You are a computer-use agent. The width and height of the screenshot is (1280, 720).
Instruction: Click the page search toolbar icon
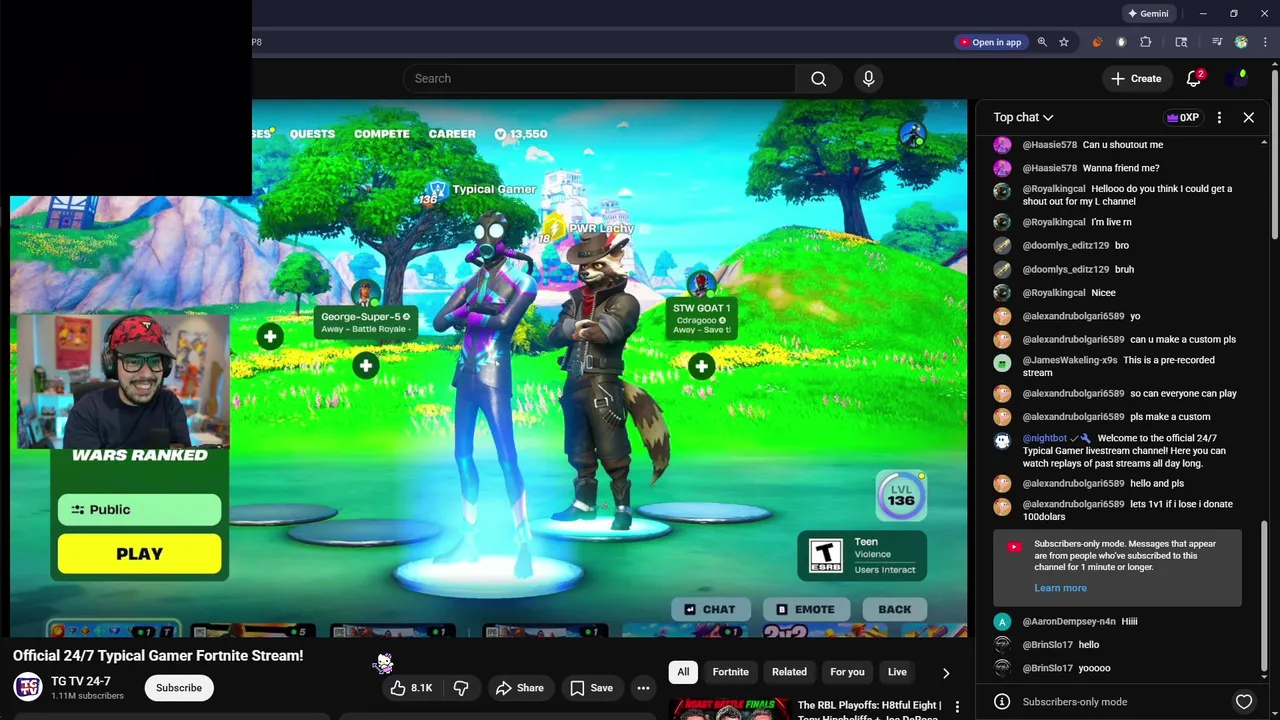tap(1181, 42)
